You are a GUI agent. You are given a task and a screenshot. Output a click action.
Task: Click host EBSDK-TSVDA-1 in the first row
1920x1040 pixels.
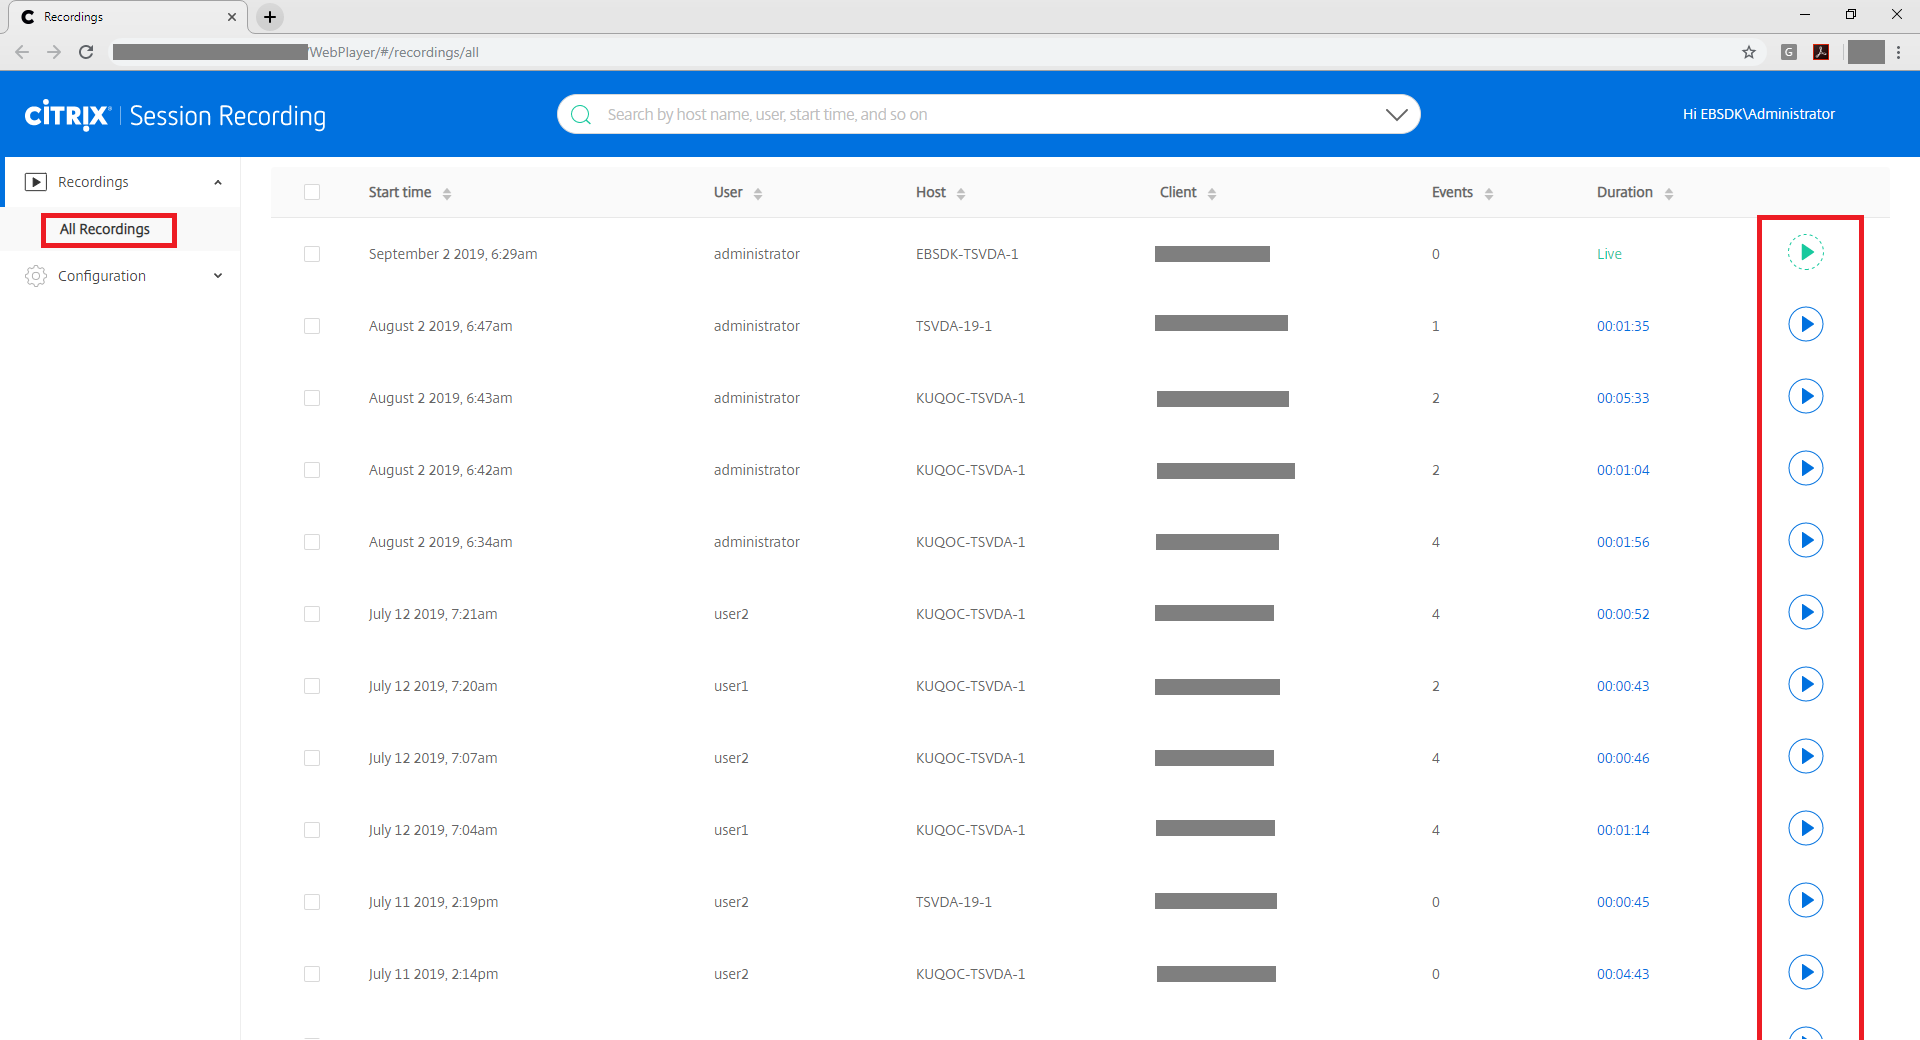pyautogui.click(x=967, y=254)
